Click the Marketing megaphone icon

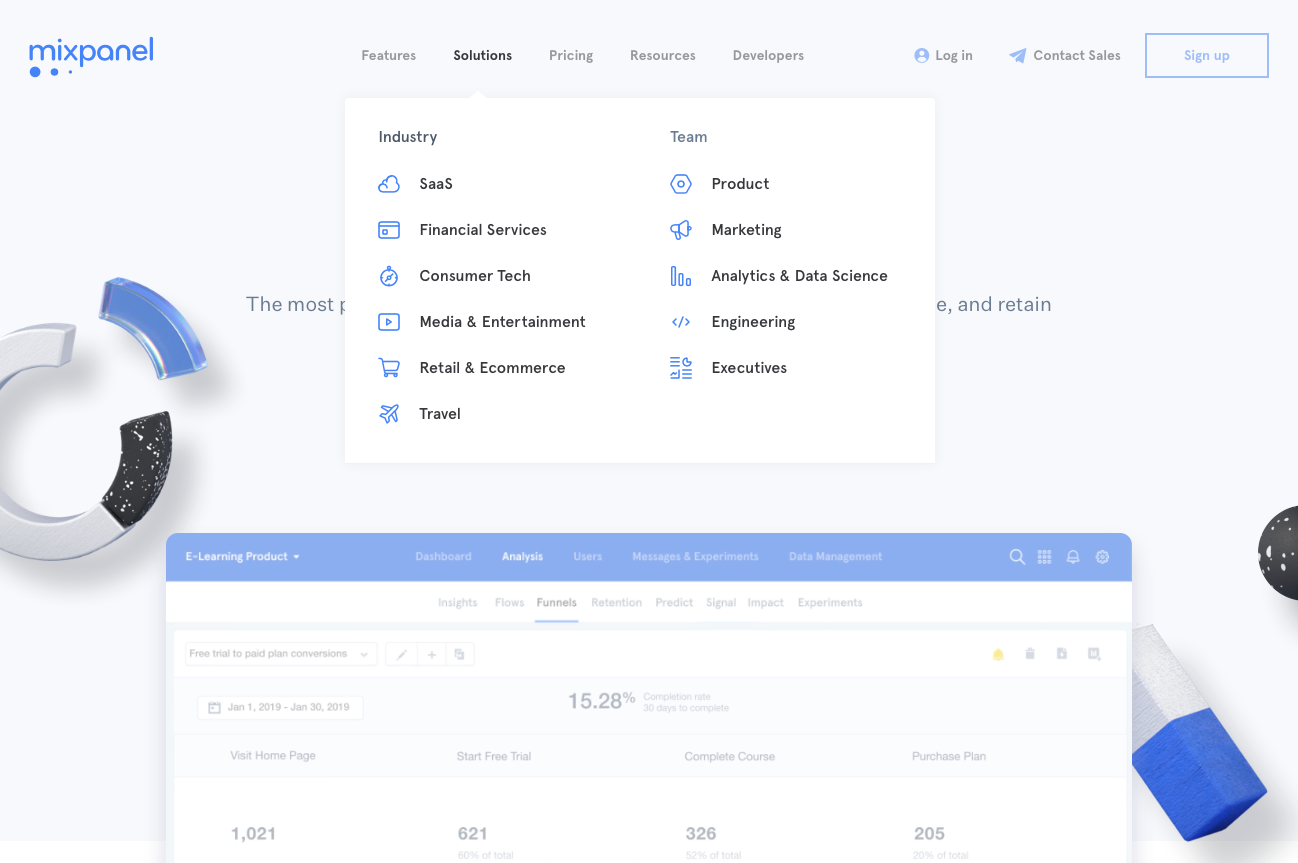click(x=681, y=230)
